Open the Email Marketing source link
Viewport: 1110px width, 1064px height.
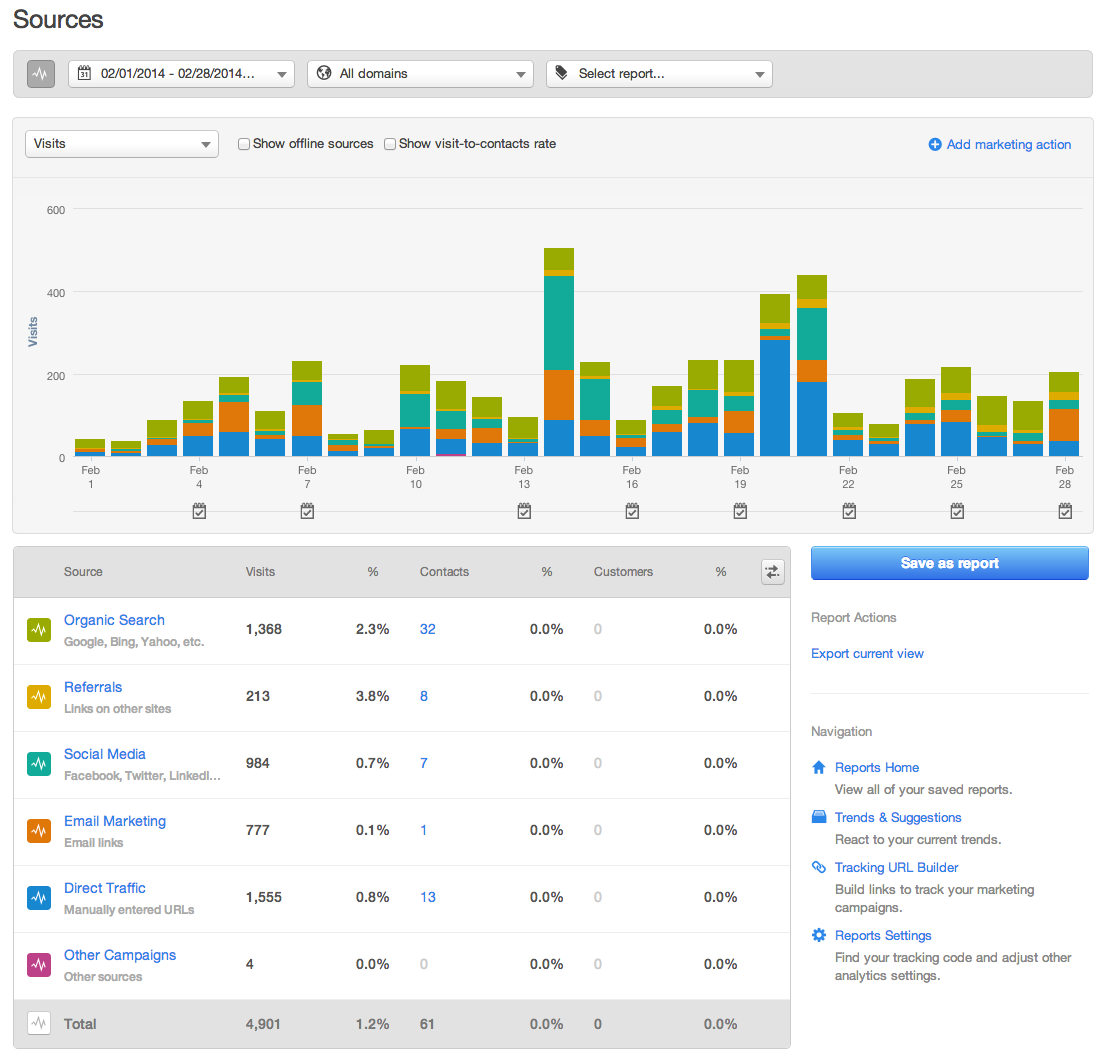115,821
